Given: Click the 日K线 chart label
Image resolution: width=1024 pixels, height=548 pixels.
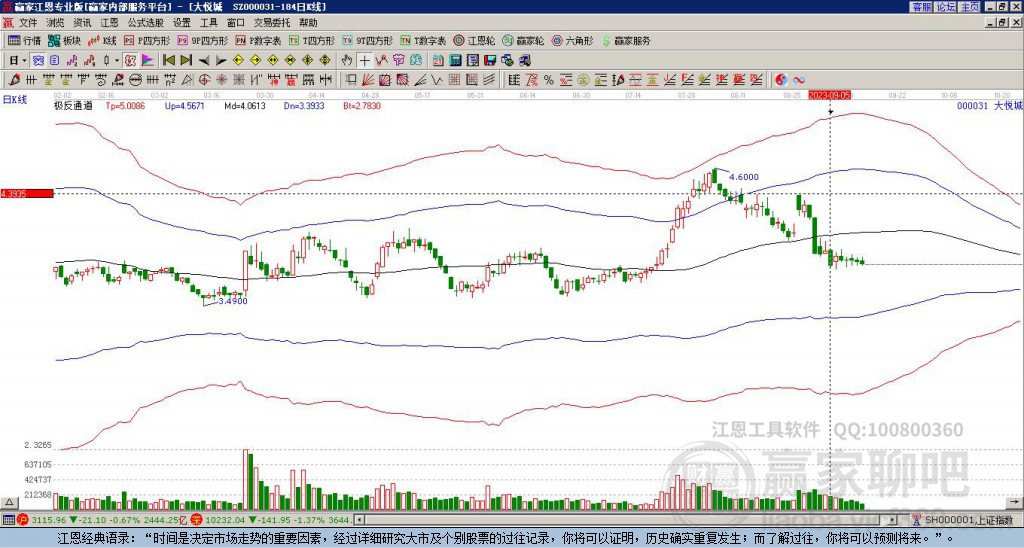Looking at the screenshot, I should pyautogui.click(x=15, y=100).
